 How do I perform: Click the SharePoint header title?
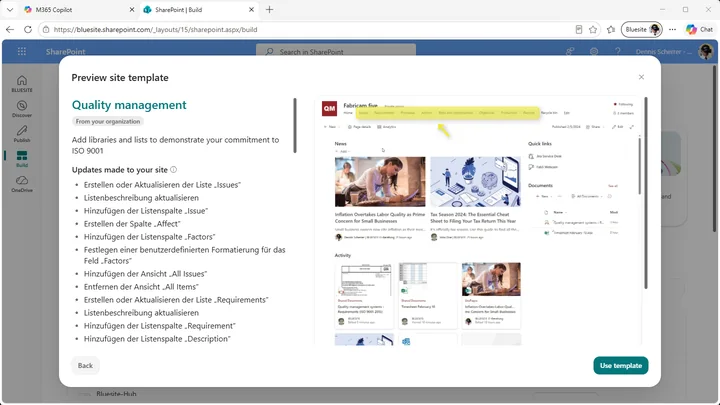65,51
